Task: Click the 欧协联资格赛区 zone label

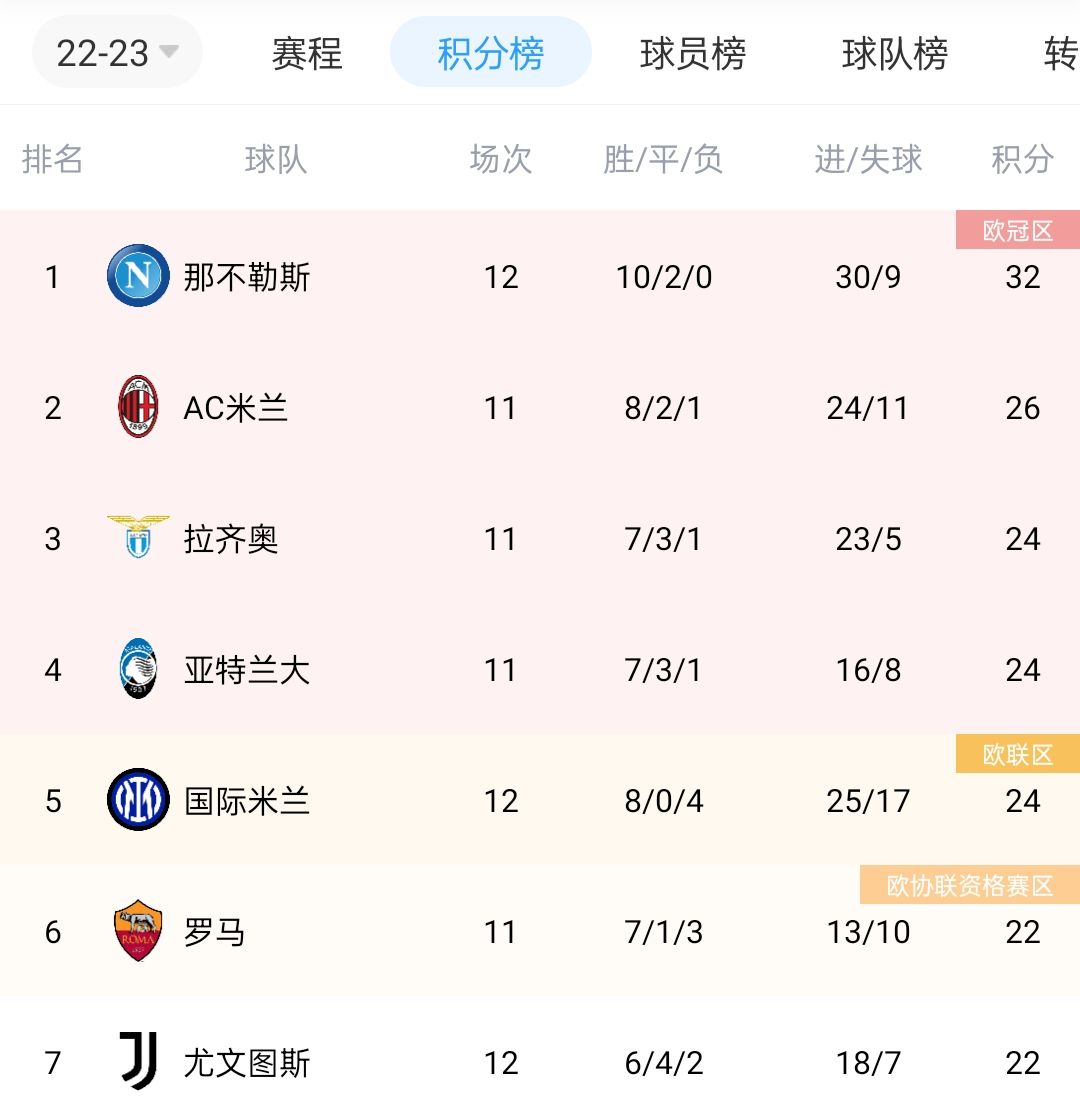Action: 968,883
